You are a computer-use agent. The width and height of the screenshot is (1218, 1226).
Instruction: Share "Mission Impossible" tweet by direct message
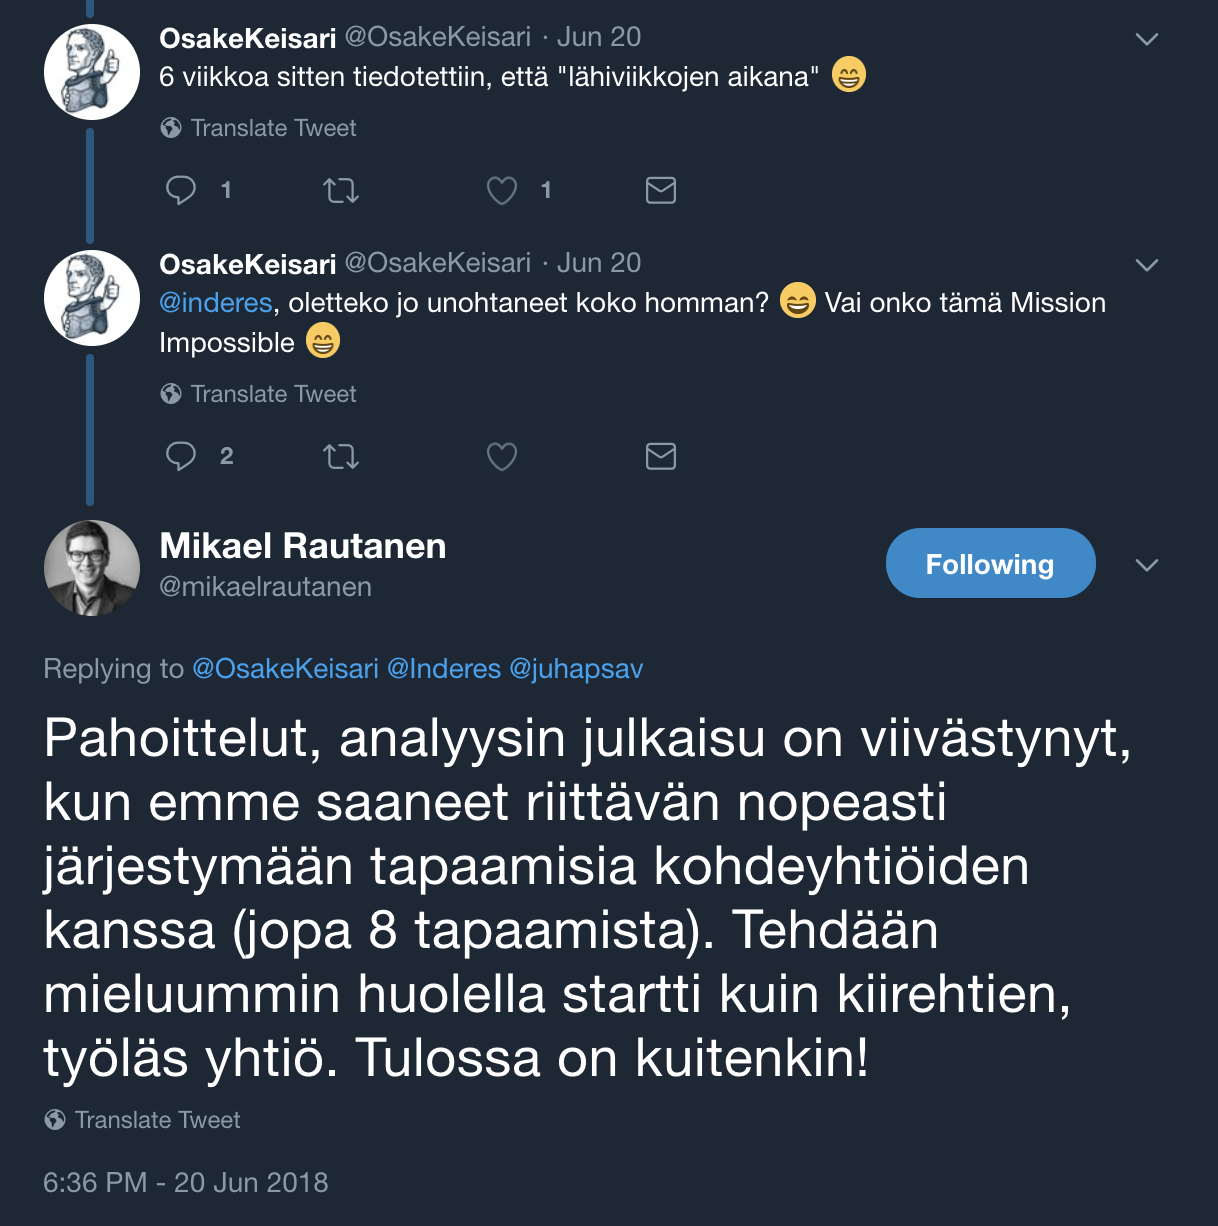[x=661, y=456]
